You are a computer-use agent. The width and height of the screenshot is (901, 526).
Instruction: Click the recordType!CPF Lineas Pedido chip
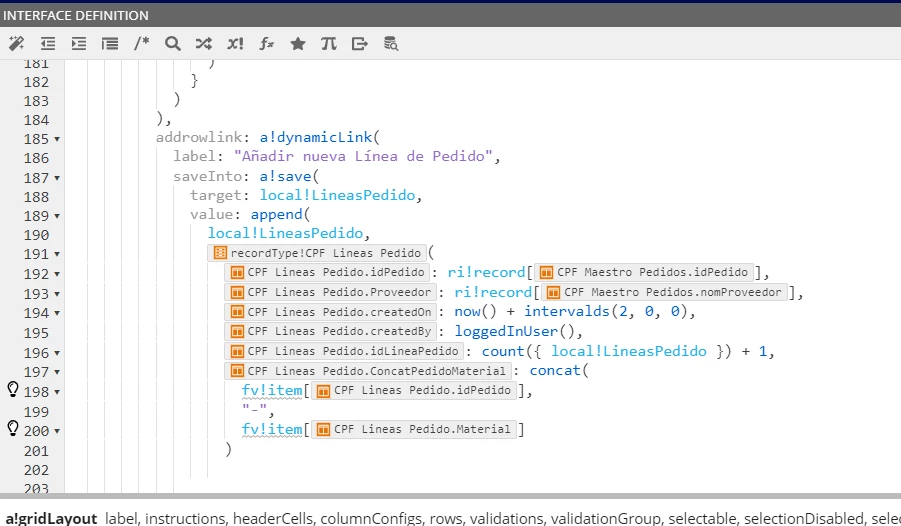pyautogui.click(x=317, y=253)
